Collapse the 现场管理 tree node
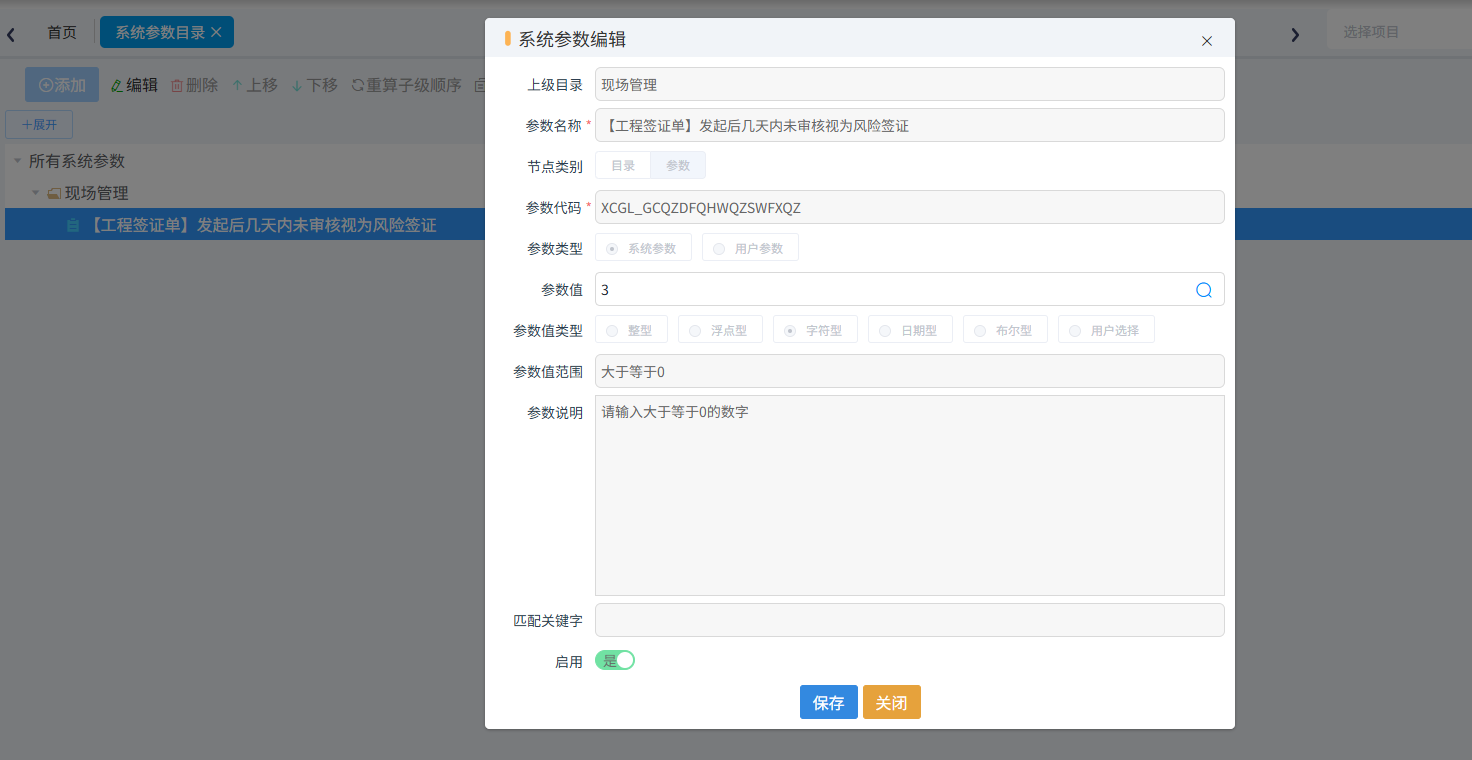 (35, 193)
